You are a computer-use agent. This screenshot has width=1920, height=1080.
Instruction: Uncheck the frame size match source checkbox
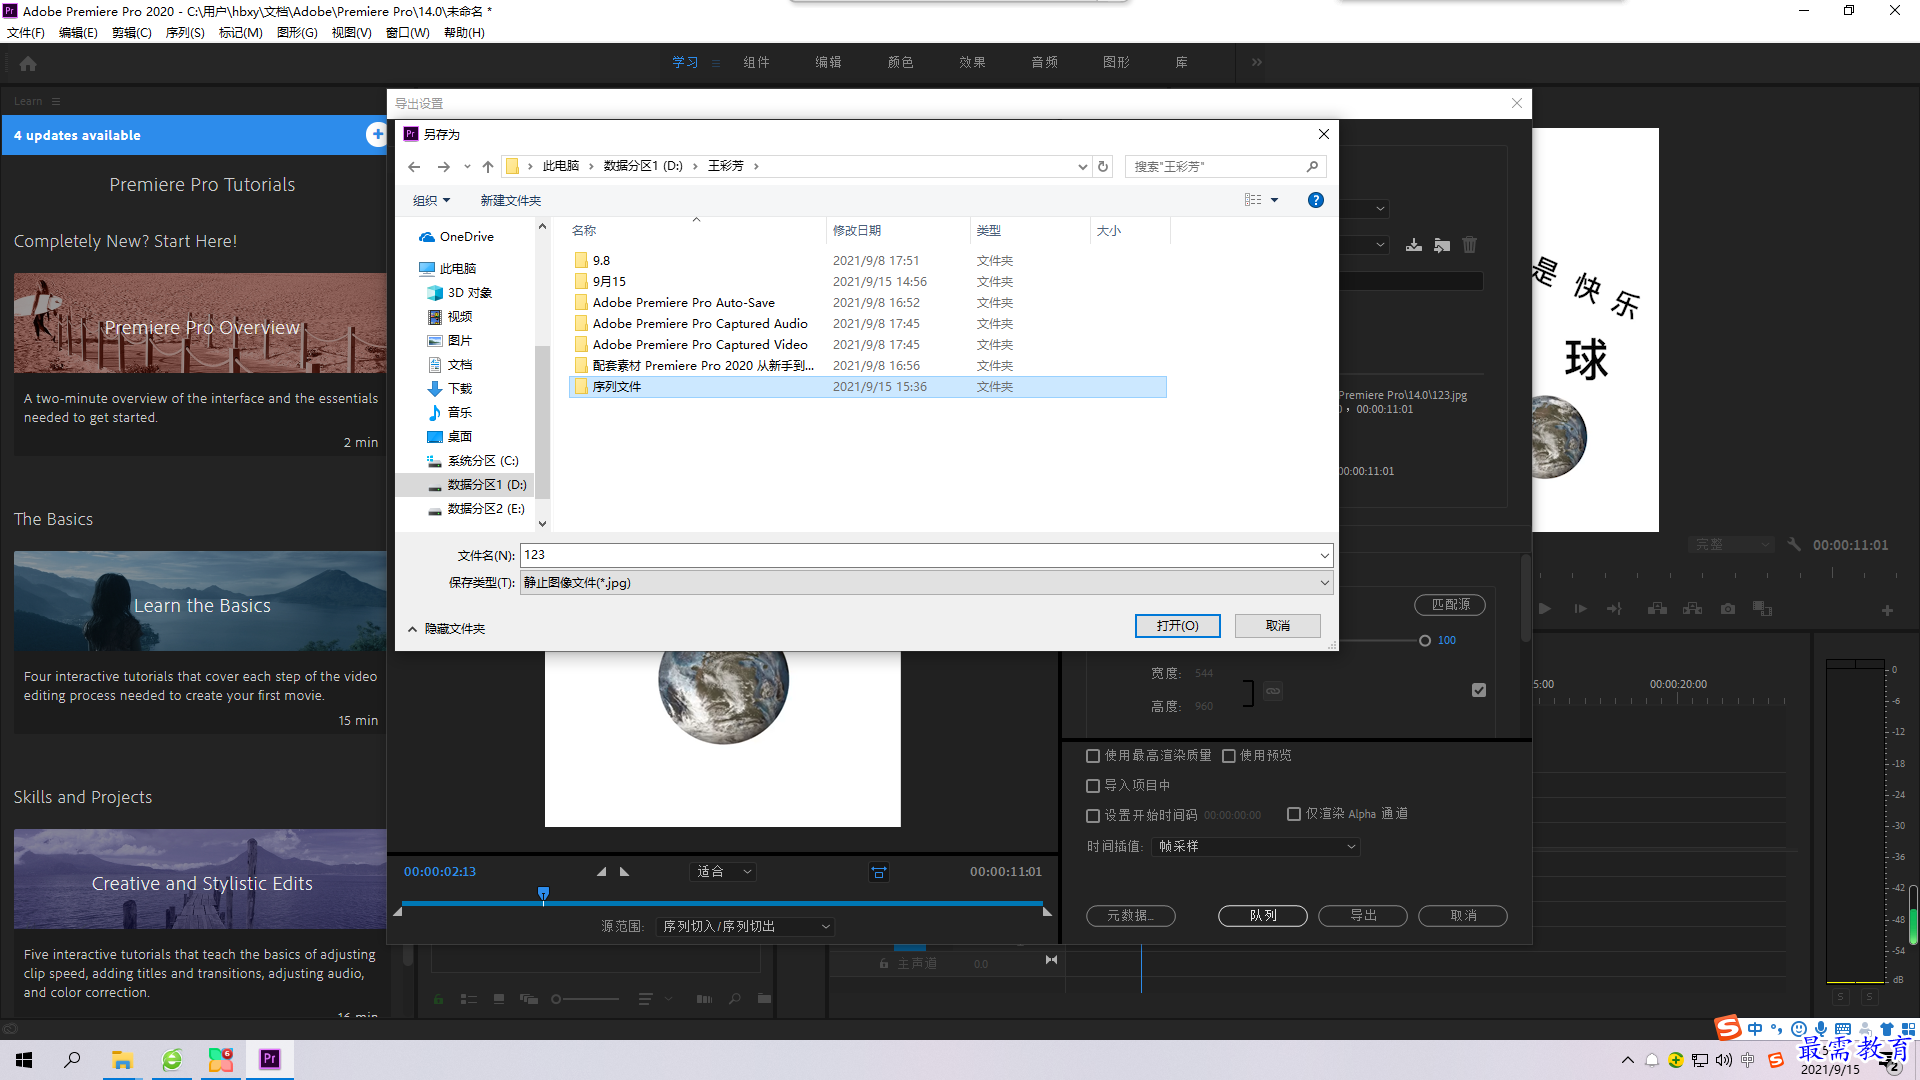(1479, 690)
